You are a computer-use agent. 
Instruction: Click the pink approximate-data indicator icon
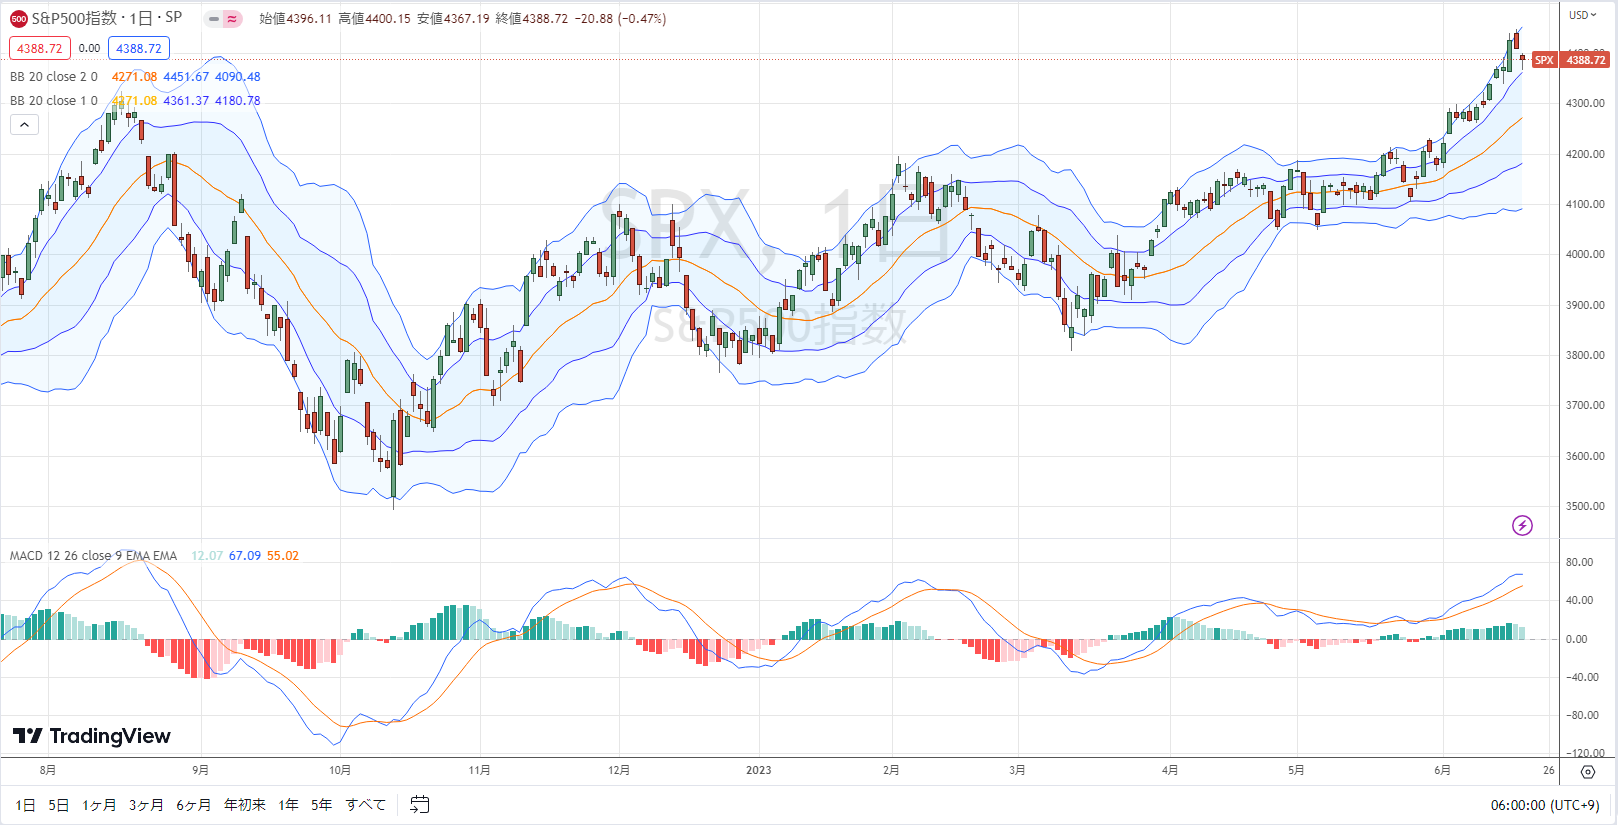pyautogui.click(x=232, y=19)
